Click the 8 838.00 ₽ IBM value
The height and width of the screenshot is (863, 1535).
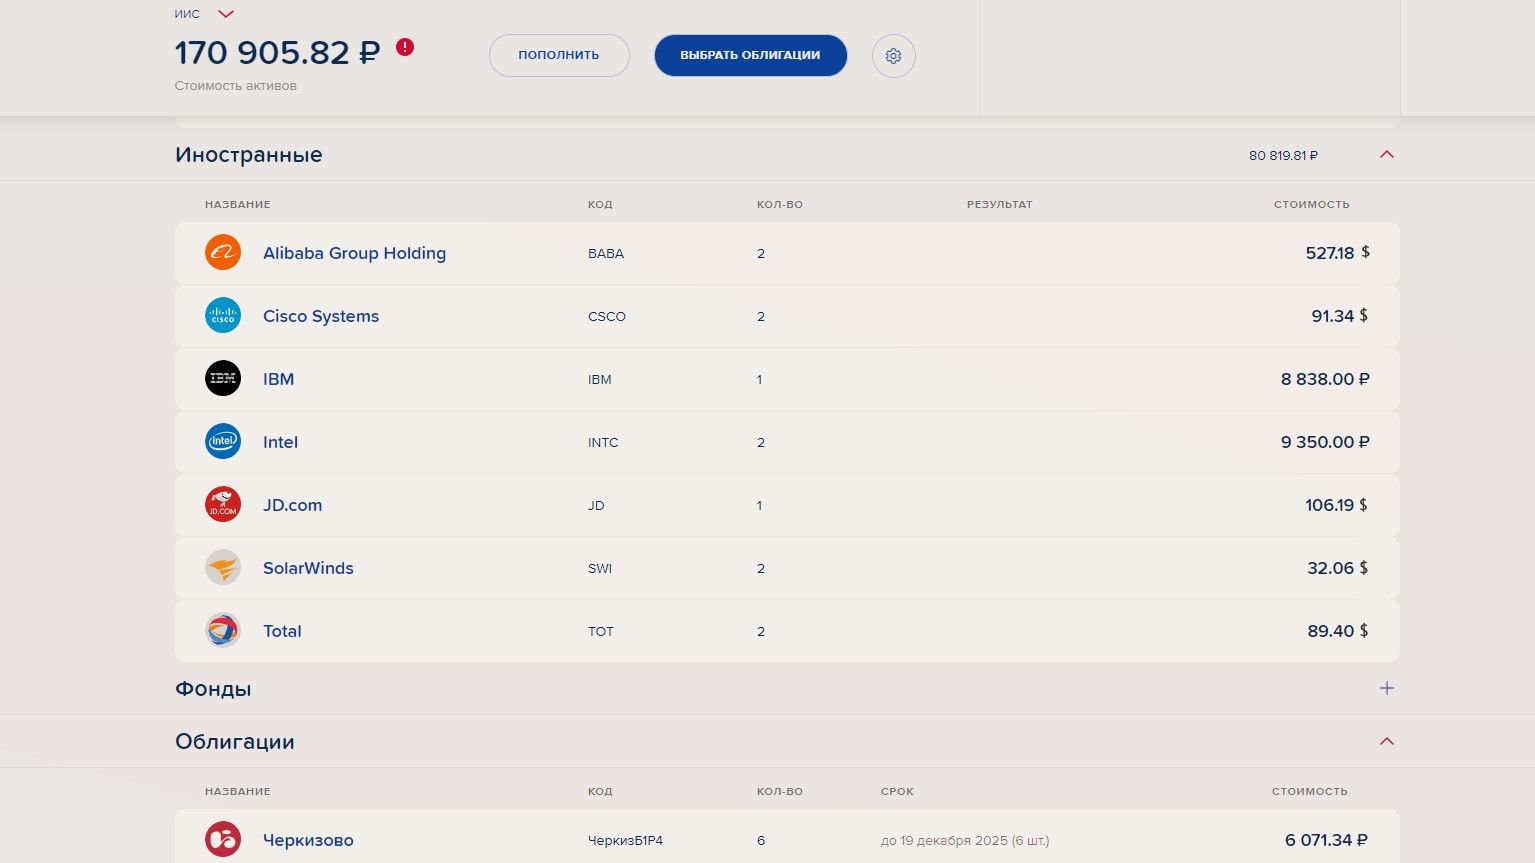[1325, 379]
